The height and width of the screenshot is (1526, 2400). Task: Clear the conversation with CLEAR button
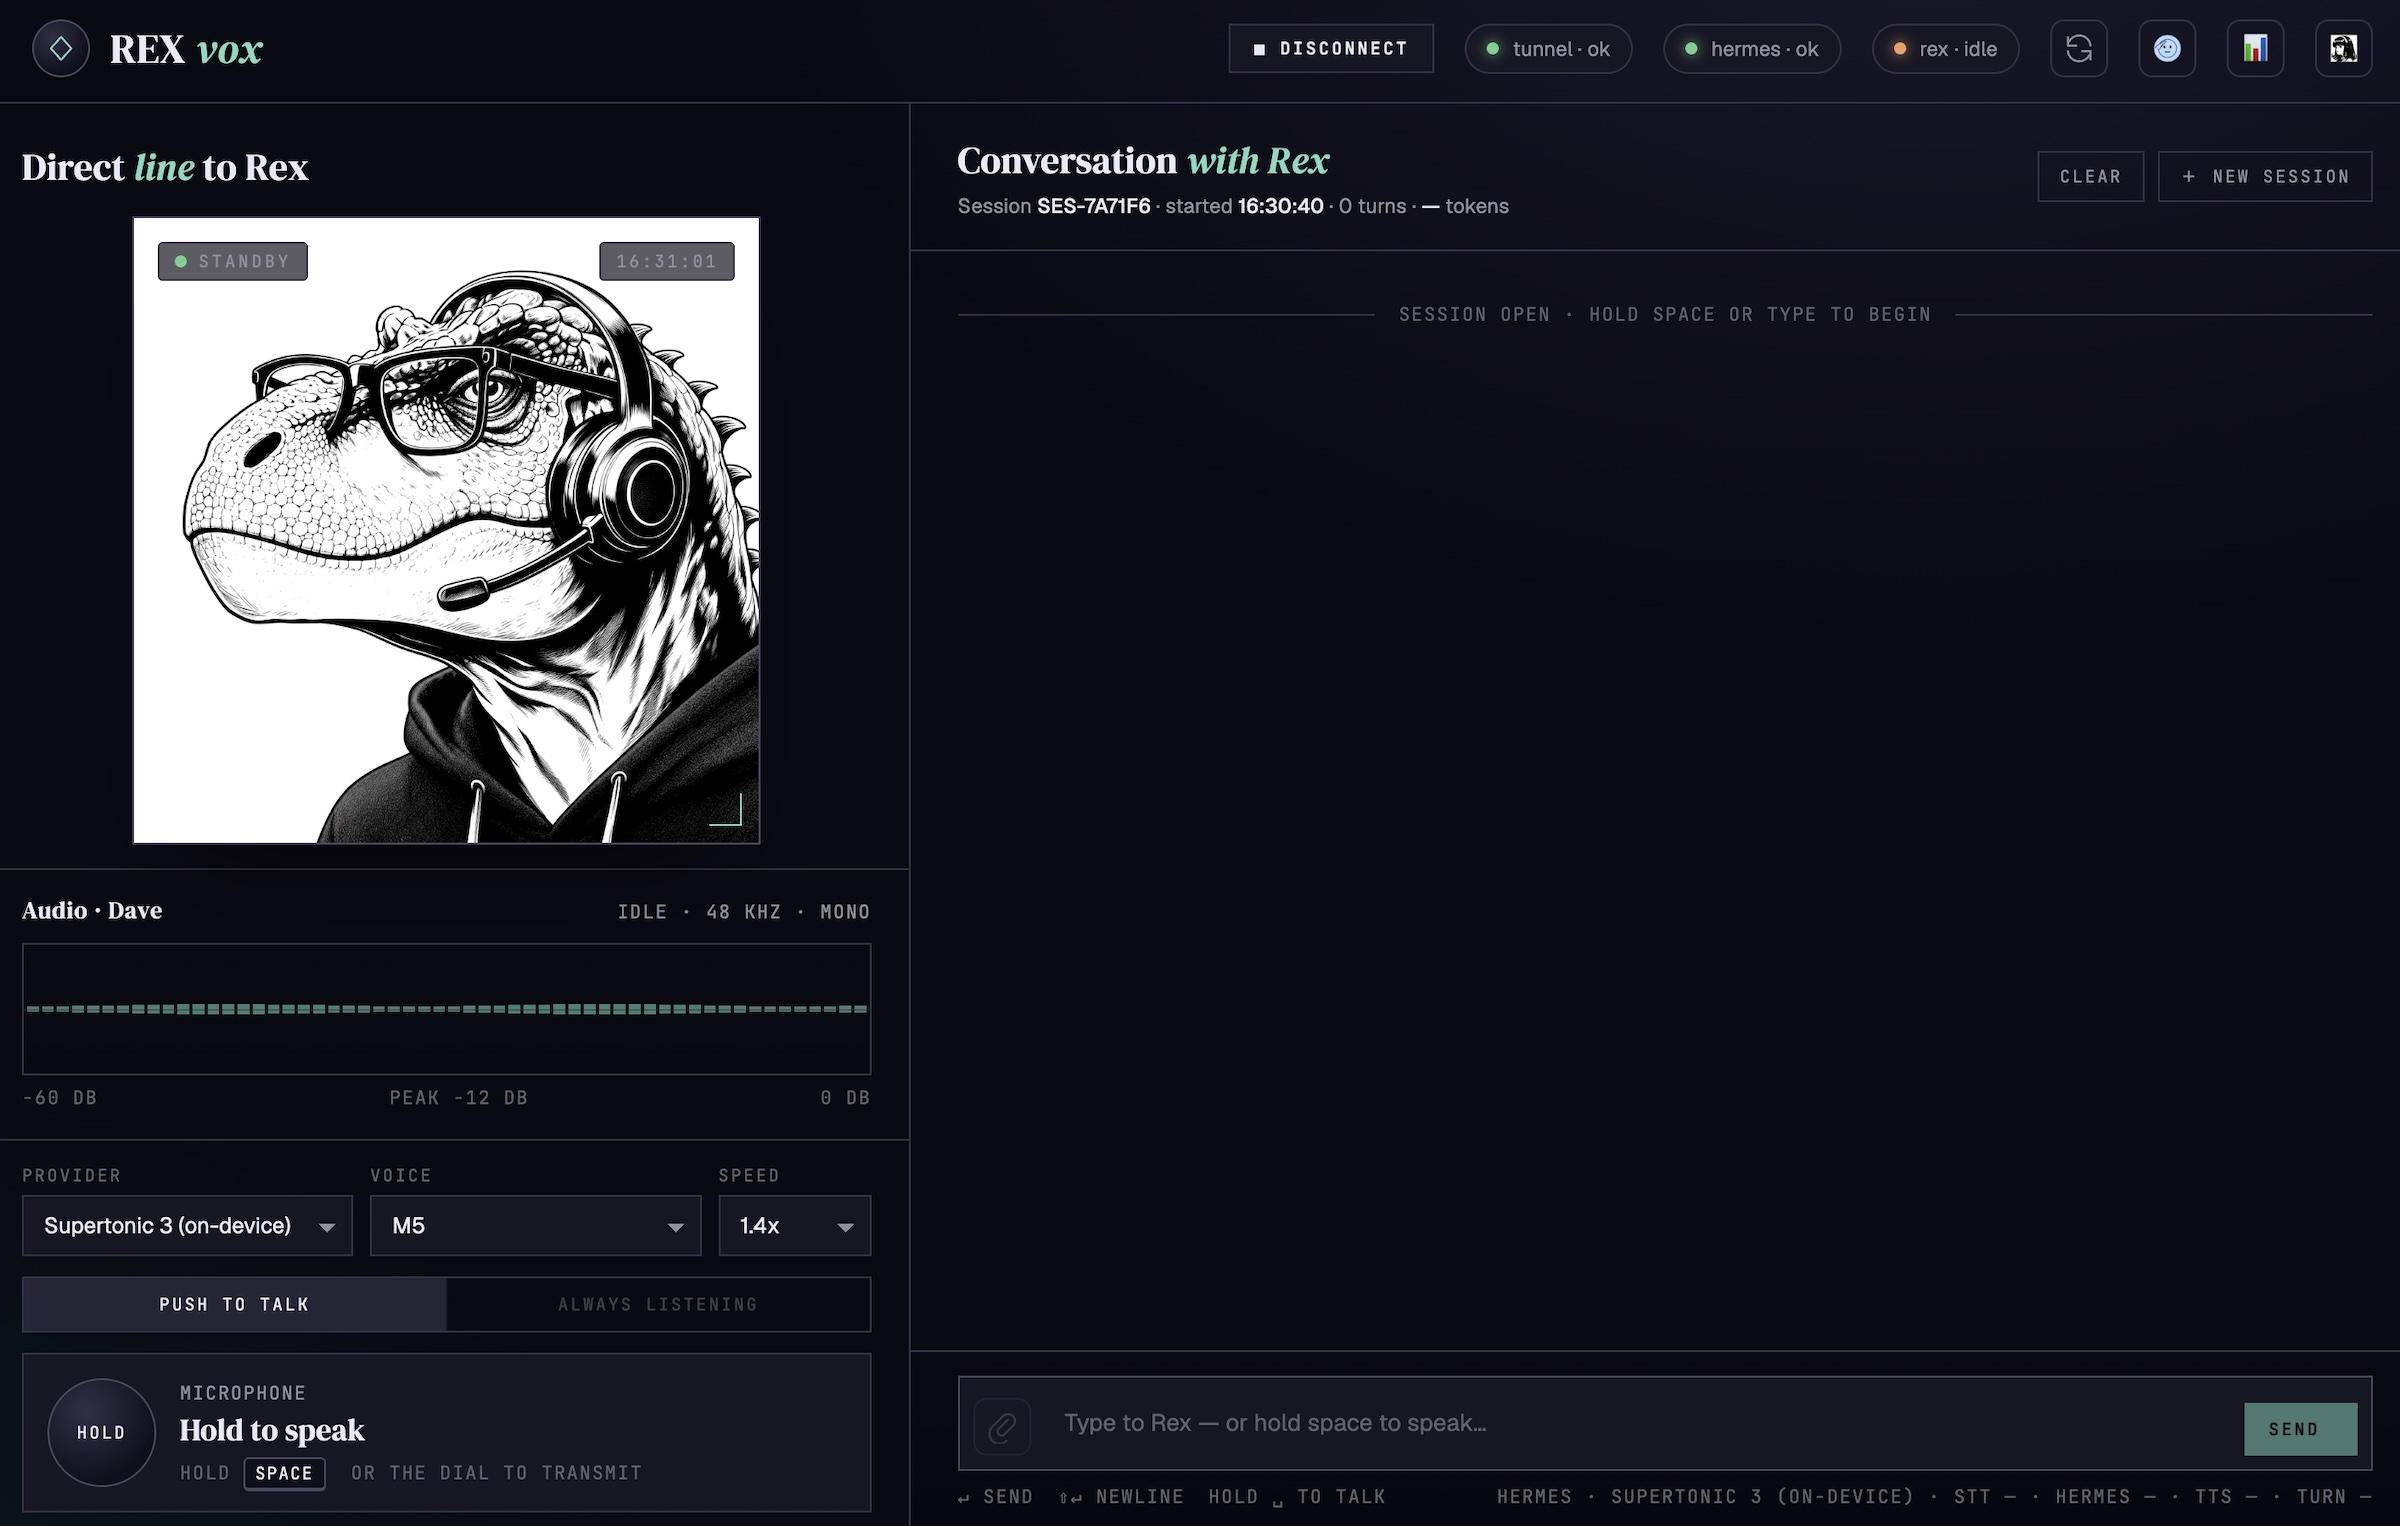pos(2090,176)
